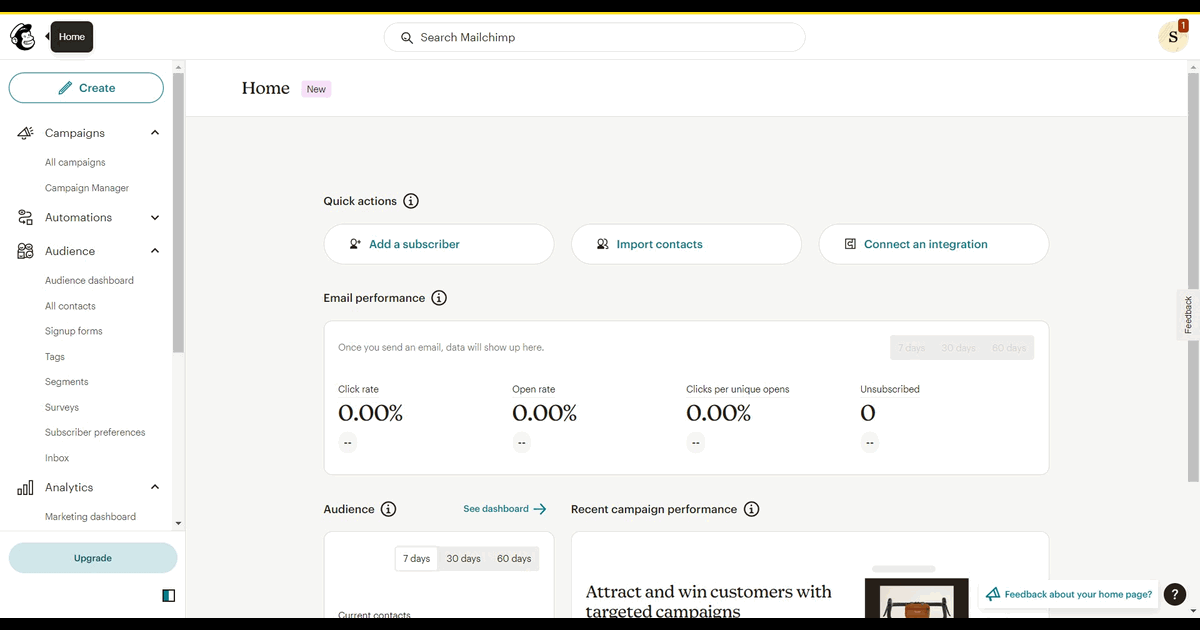Viewport: 1200px width, 630px height.
Task: Open the account avatar with notification badge
Action: click(x=1173, y=37)
